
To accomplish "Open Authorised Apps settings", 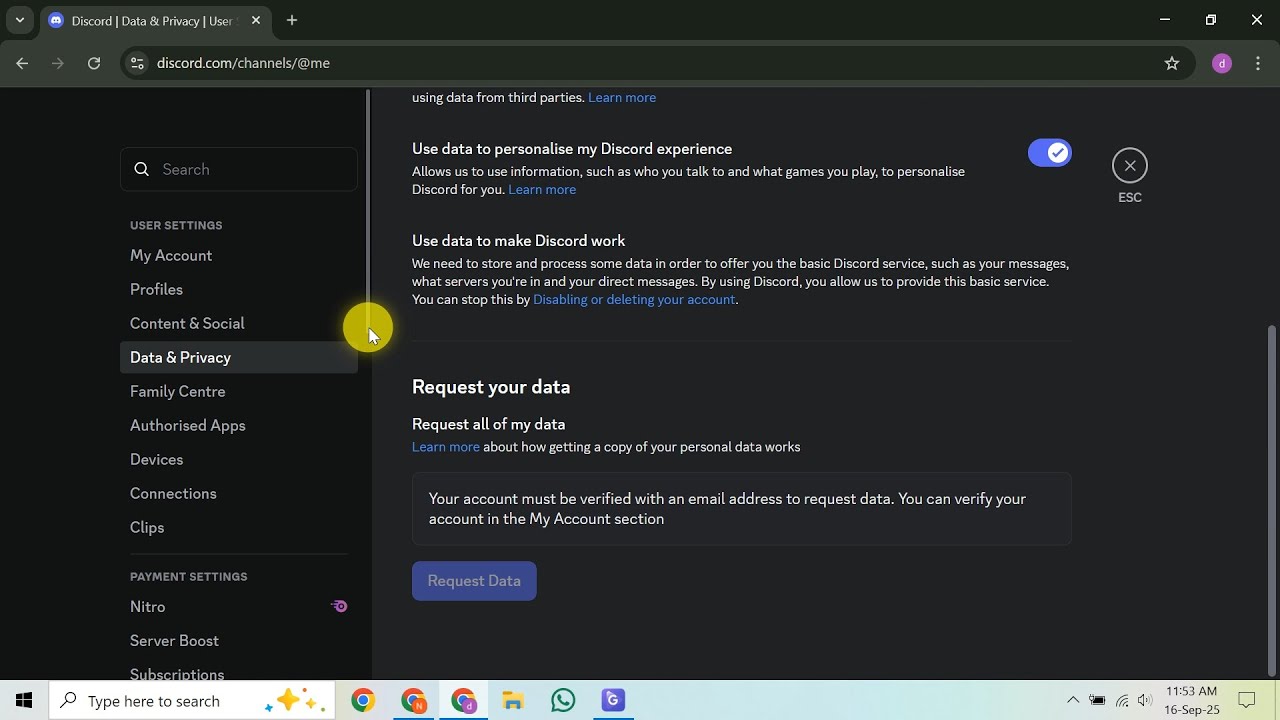I will click(x=239, y=426).
